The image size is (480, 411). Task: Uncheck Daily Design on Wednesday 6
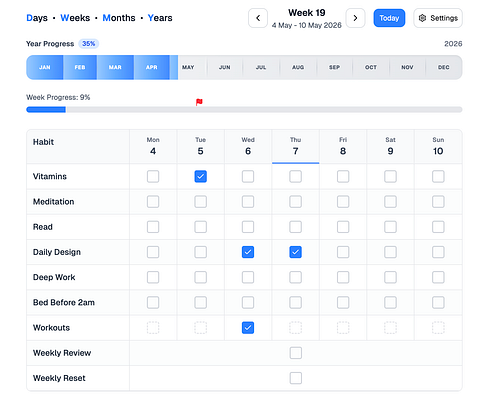pyautogui.click(x=248, y=252)
